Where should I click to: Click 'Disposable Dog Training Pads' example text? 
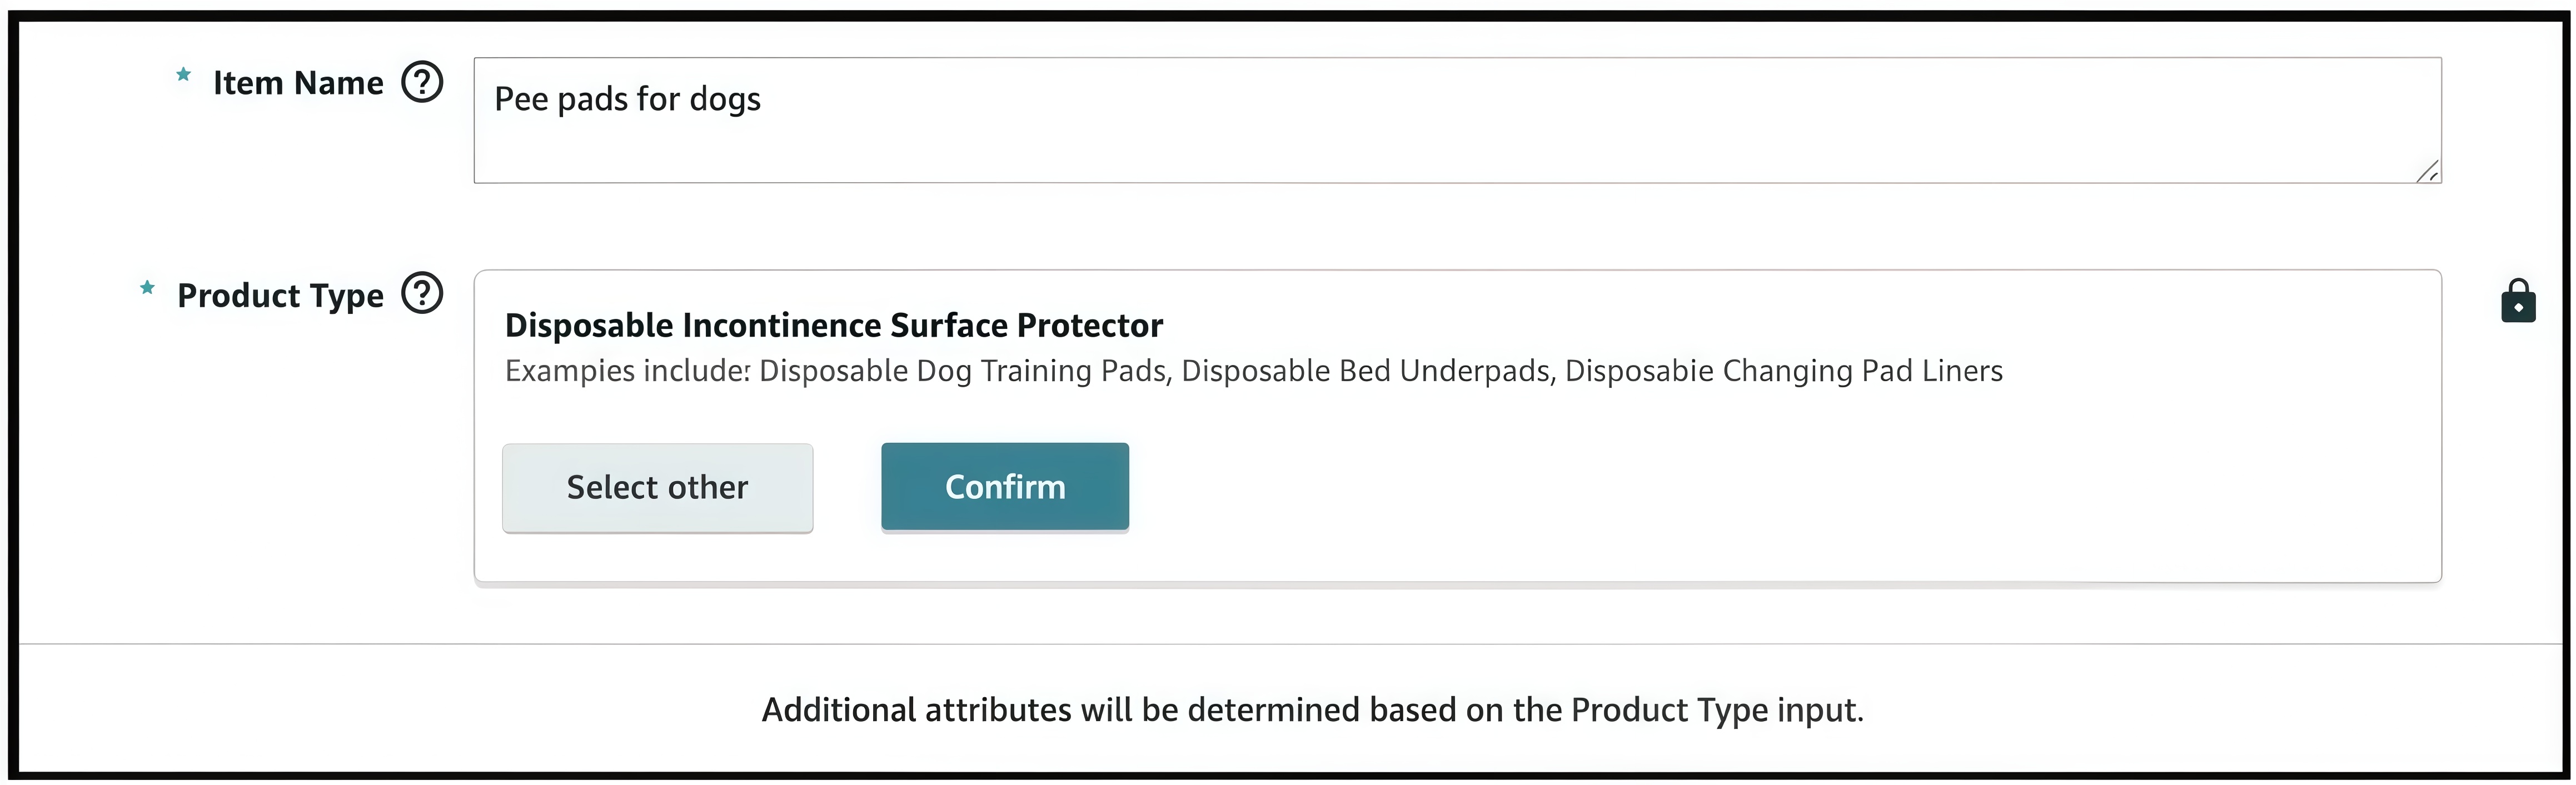tap(964, 371)
